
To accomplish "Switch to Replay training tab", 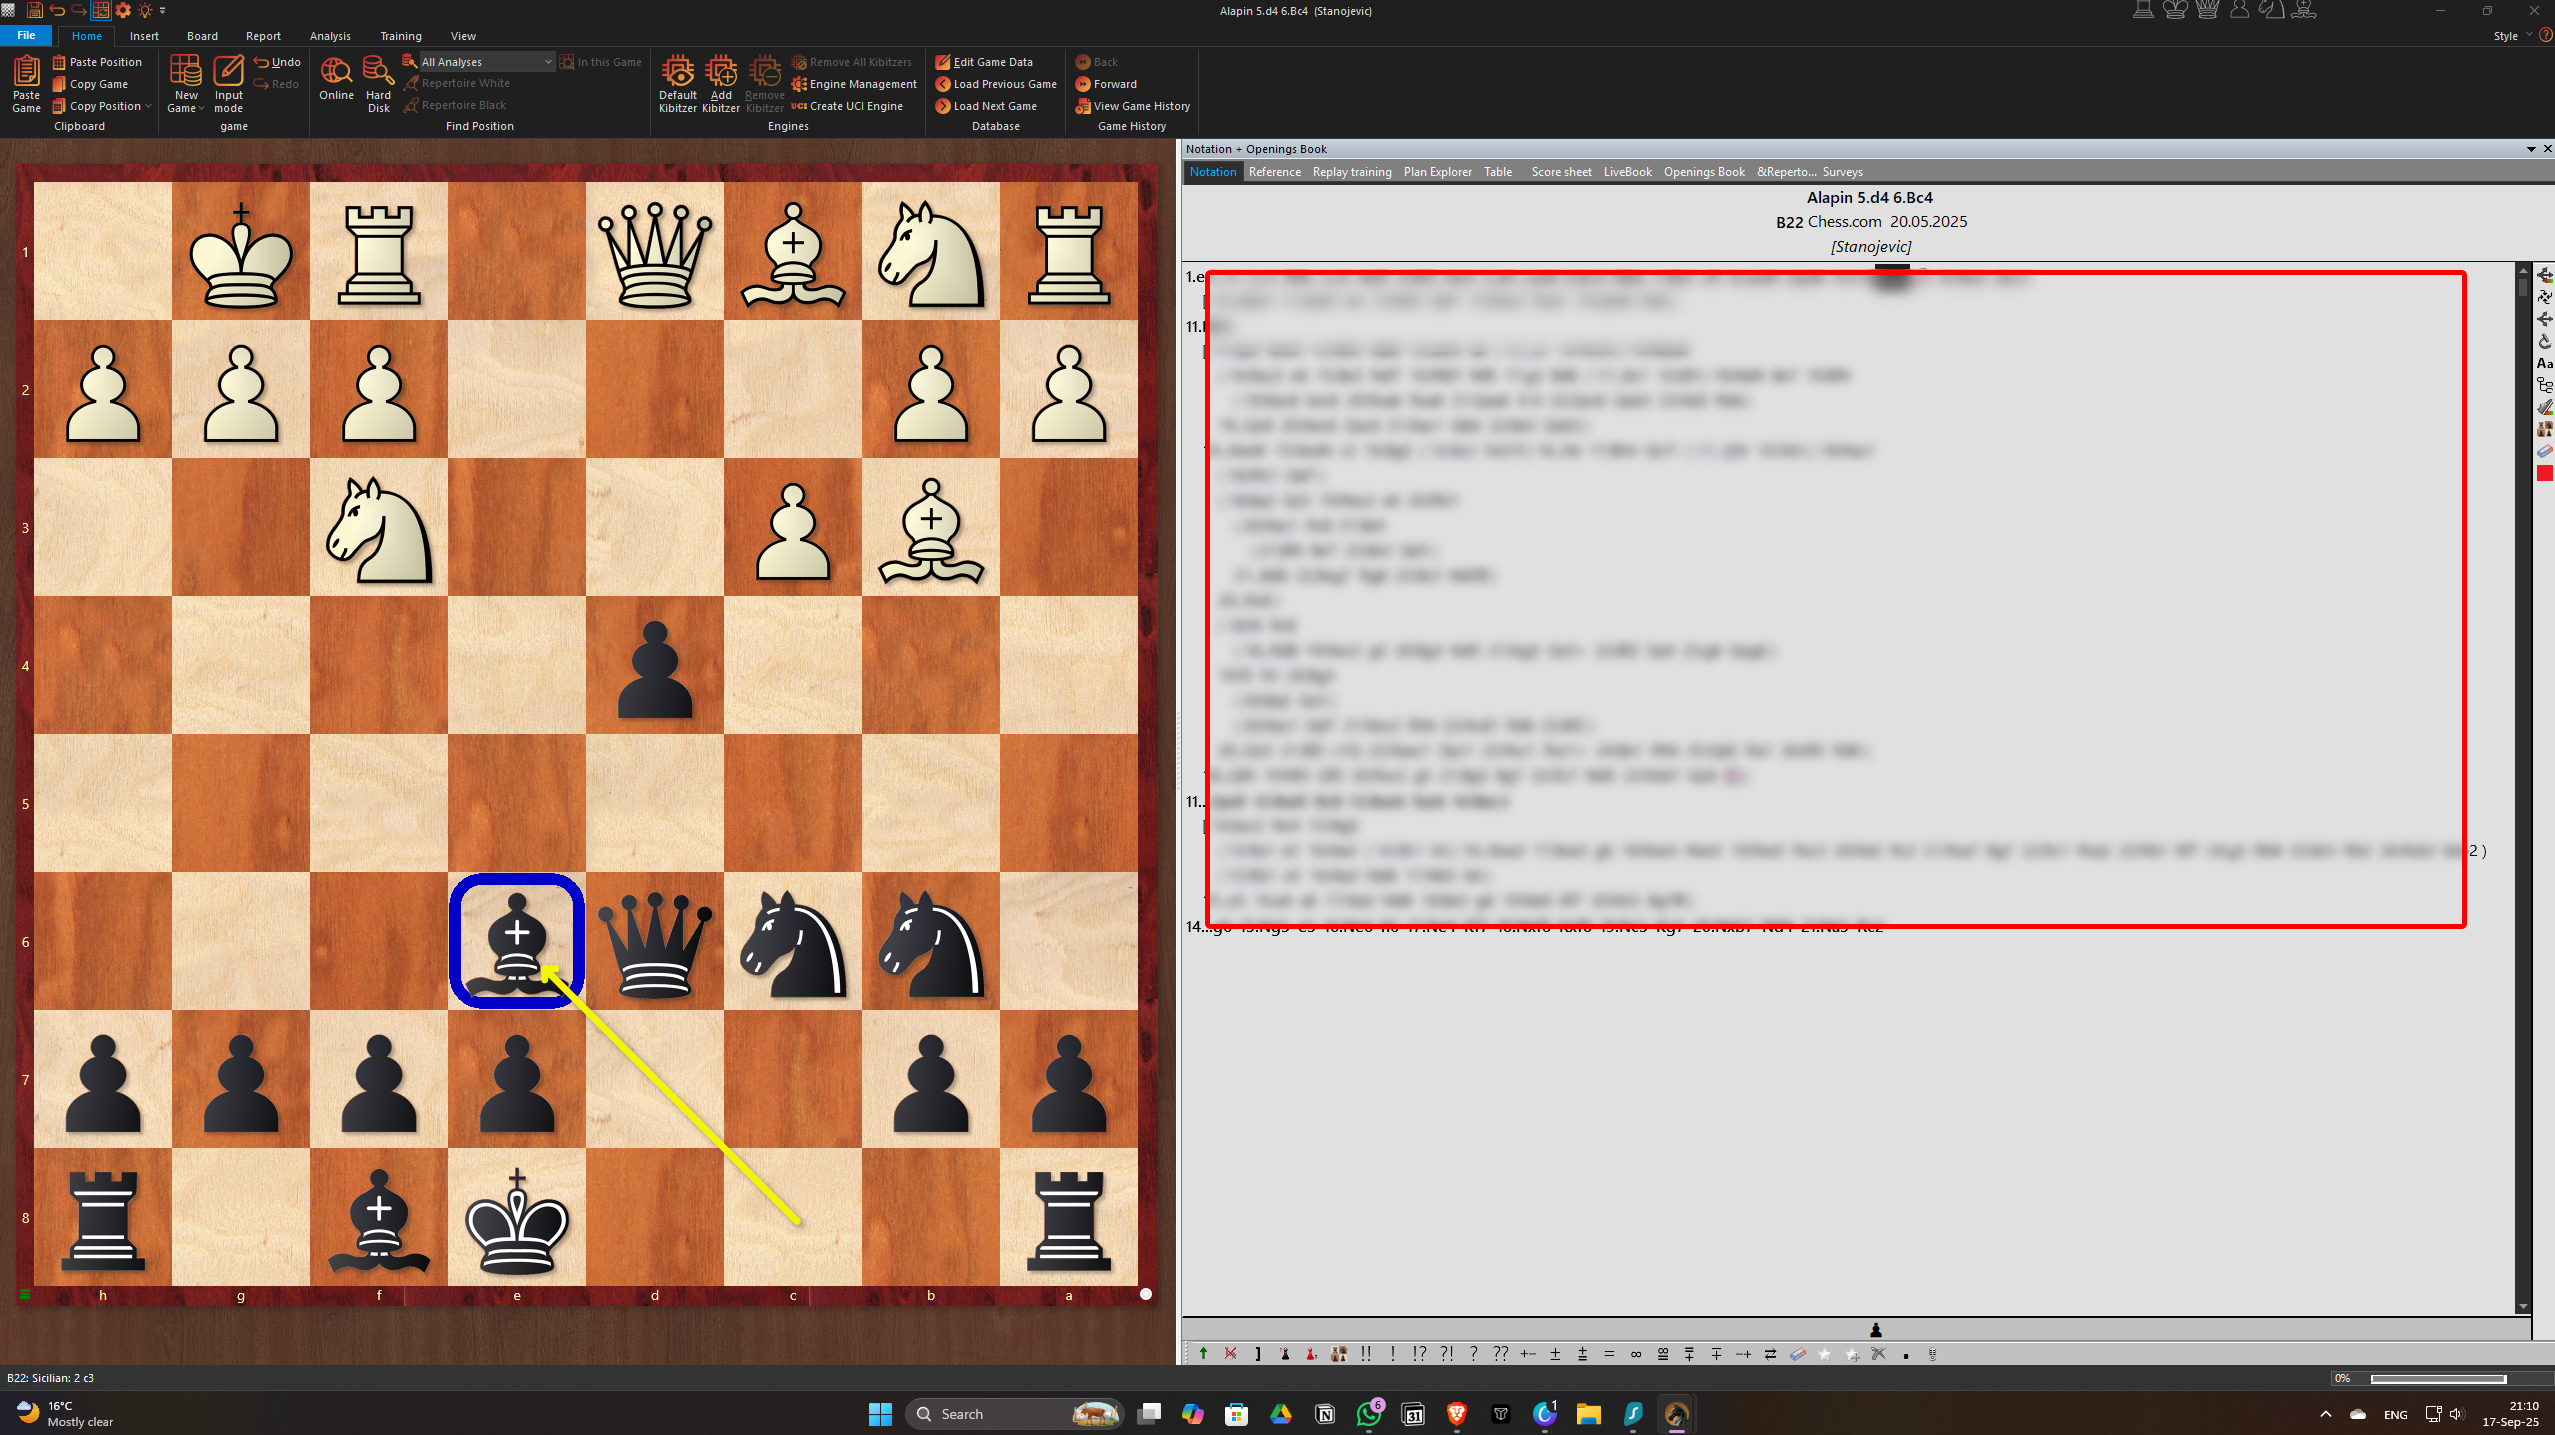I will pos(1351,172).
